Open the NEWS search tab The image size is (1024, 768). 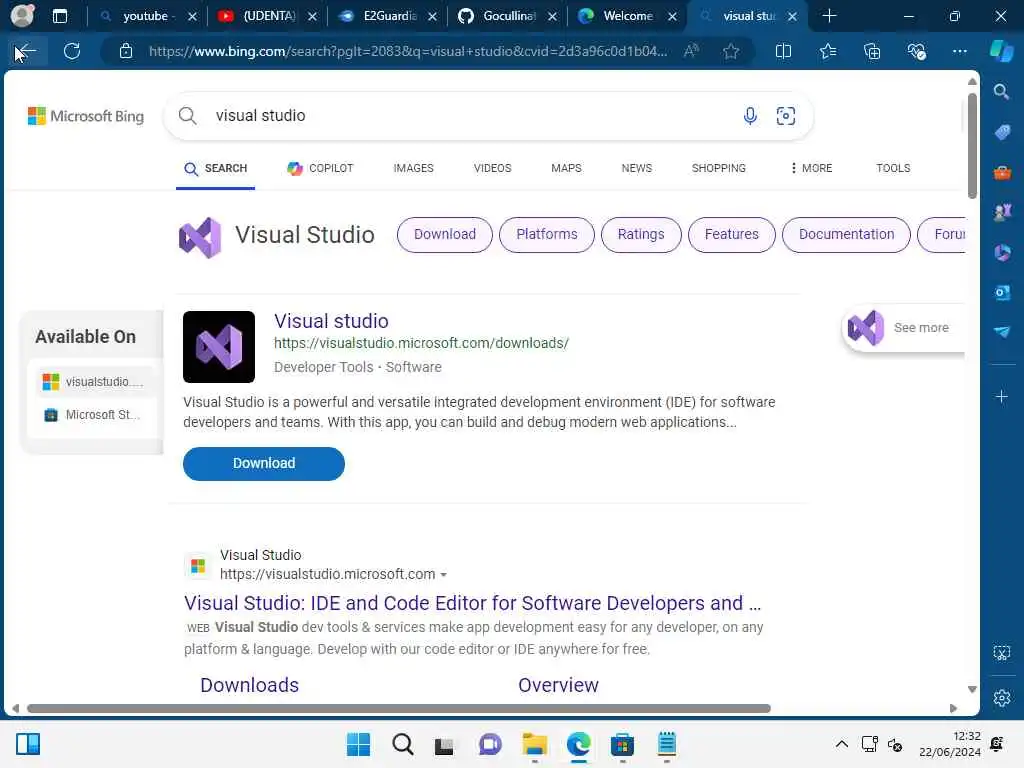637,168
